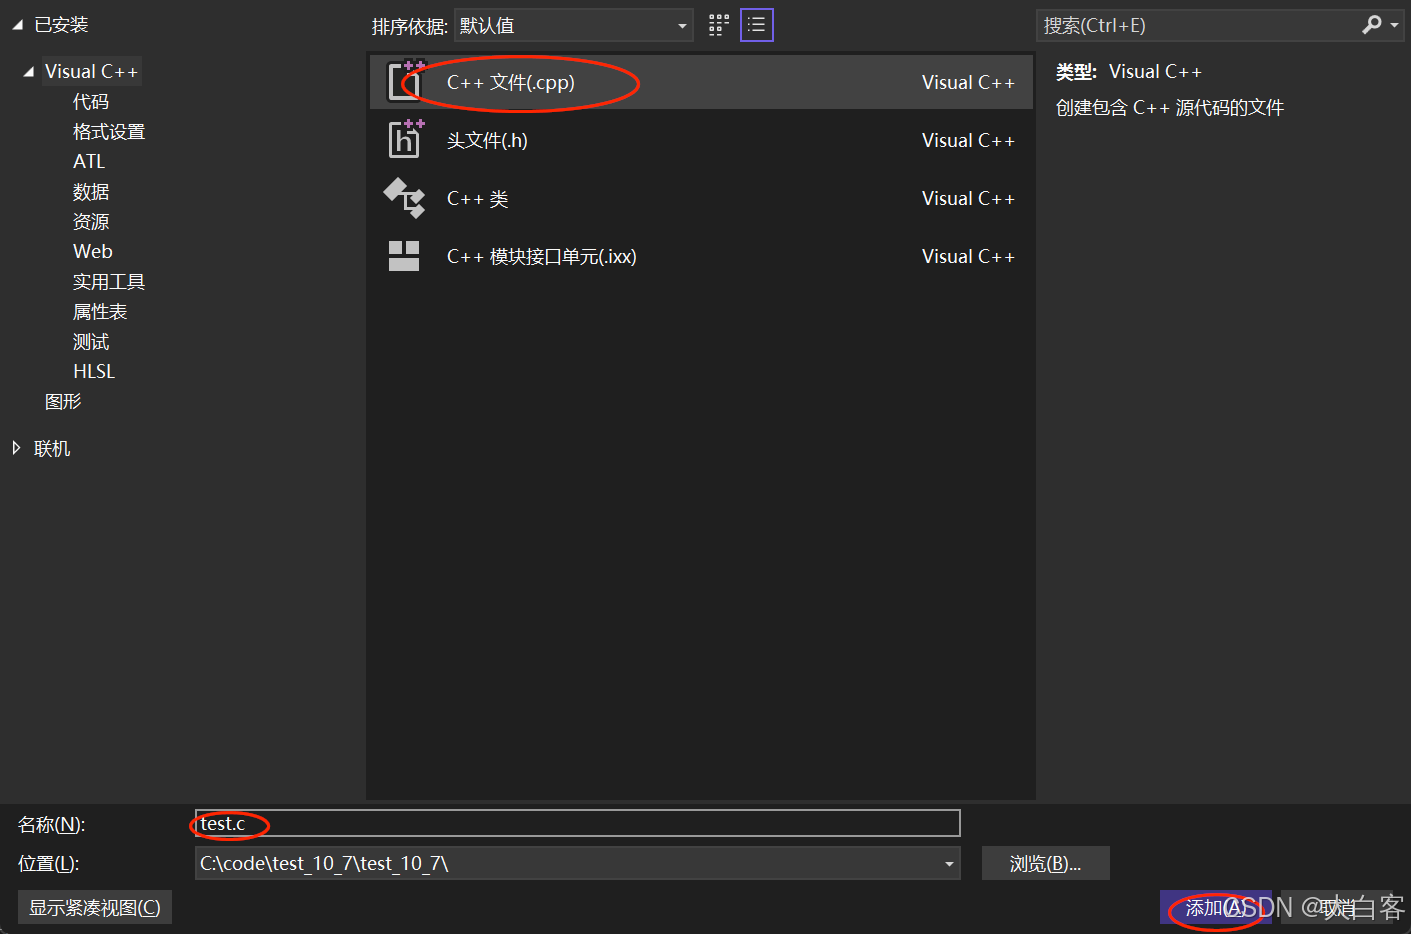This screenshot has width=1411, height=934.
Task: Select 代码 in the category tree
Action: 91,102
